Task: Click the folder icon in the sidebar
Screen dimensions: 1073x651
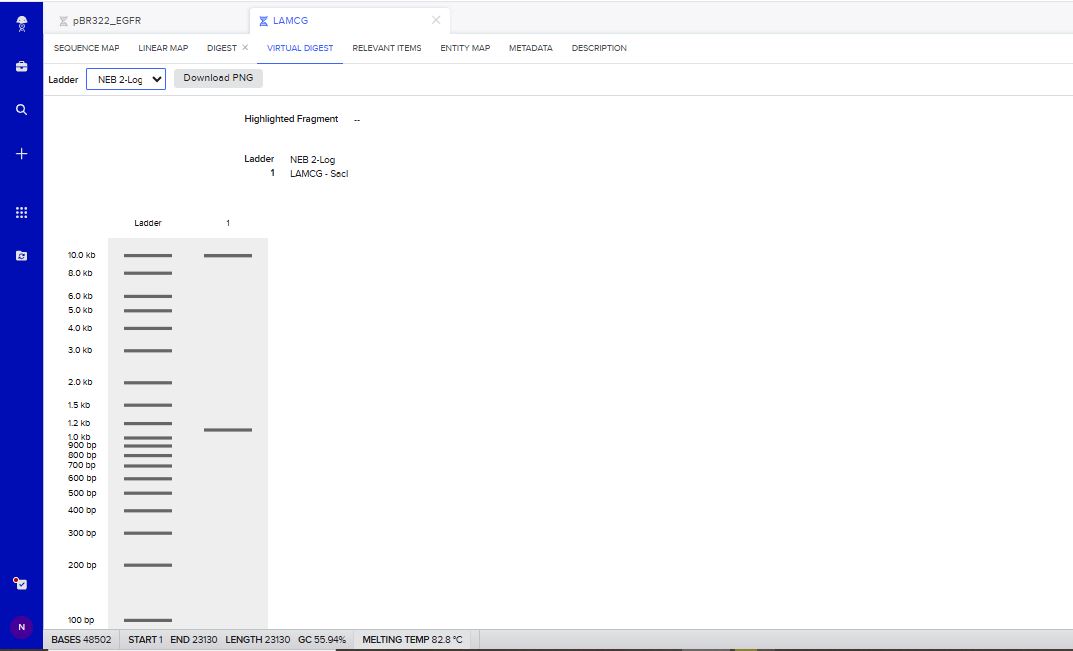Action: [x=21, y=256]
